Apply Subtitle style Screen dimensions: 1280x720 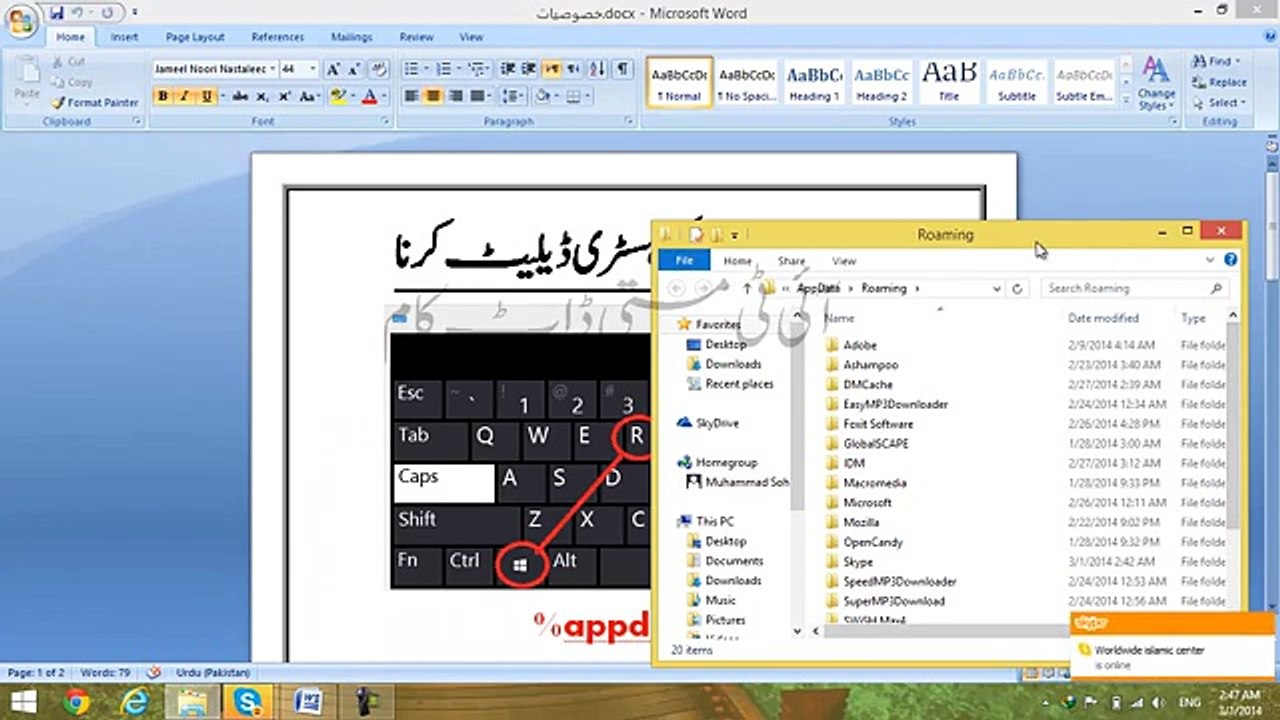click(1017, 81)
